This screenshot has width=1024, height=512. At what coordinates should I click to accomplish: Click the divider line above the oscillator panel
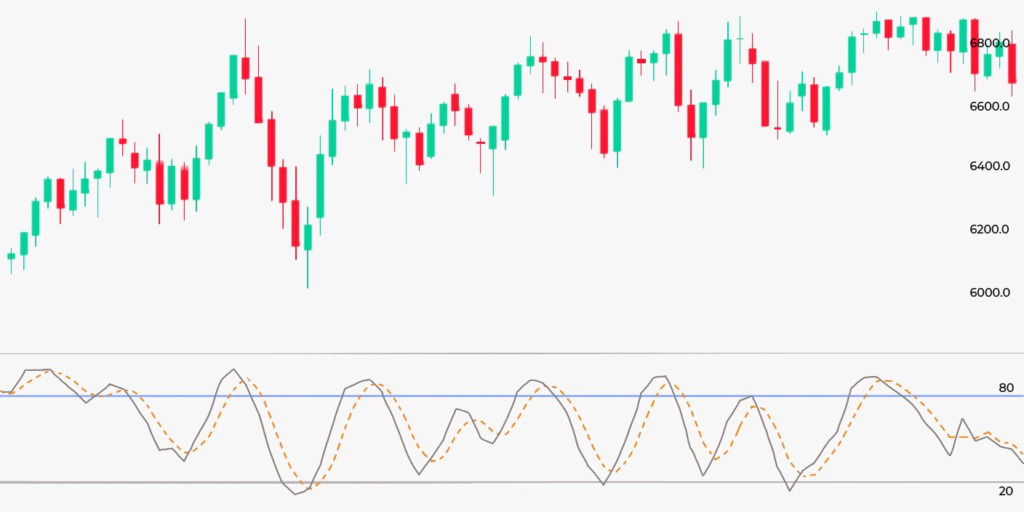click(x=500, y=353)
